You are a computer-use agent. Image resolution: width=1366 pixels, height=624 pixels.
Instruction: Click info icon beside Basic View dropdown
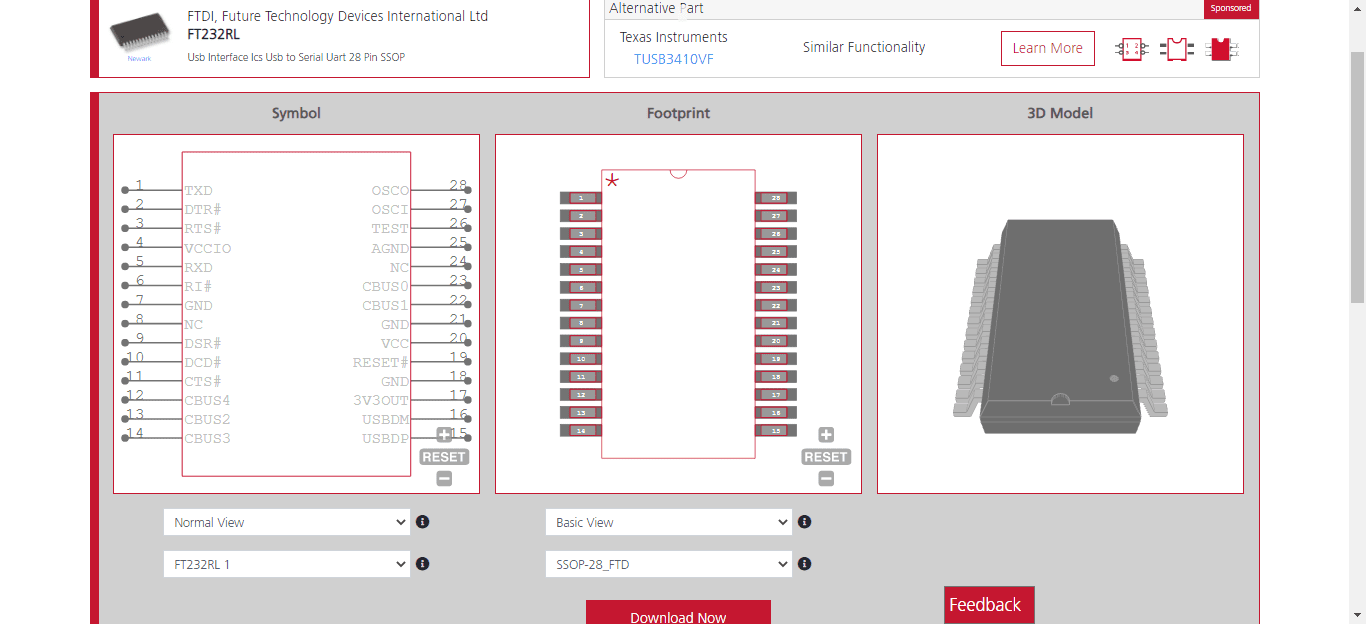804,522
